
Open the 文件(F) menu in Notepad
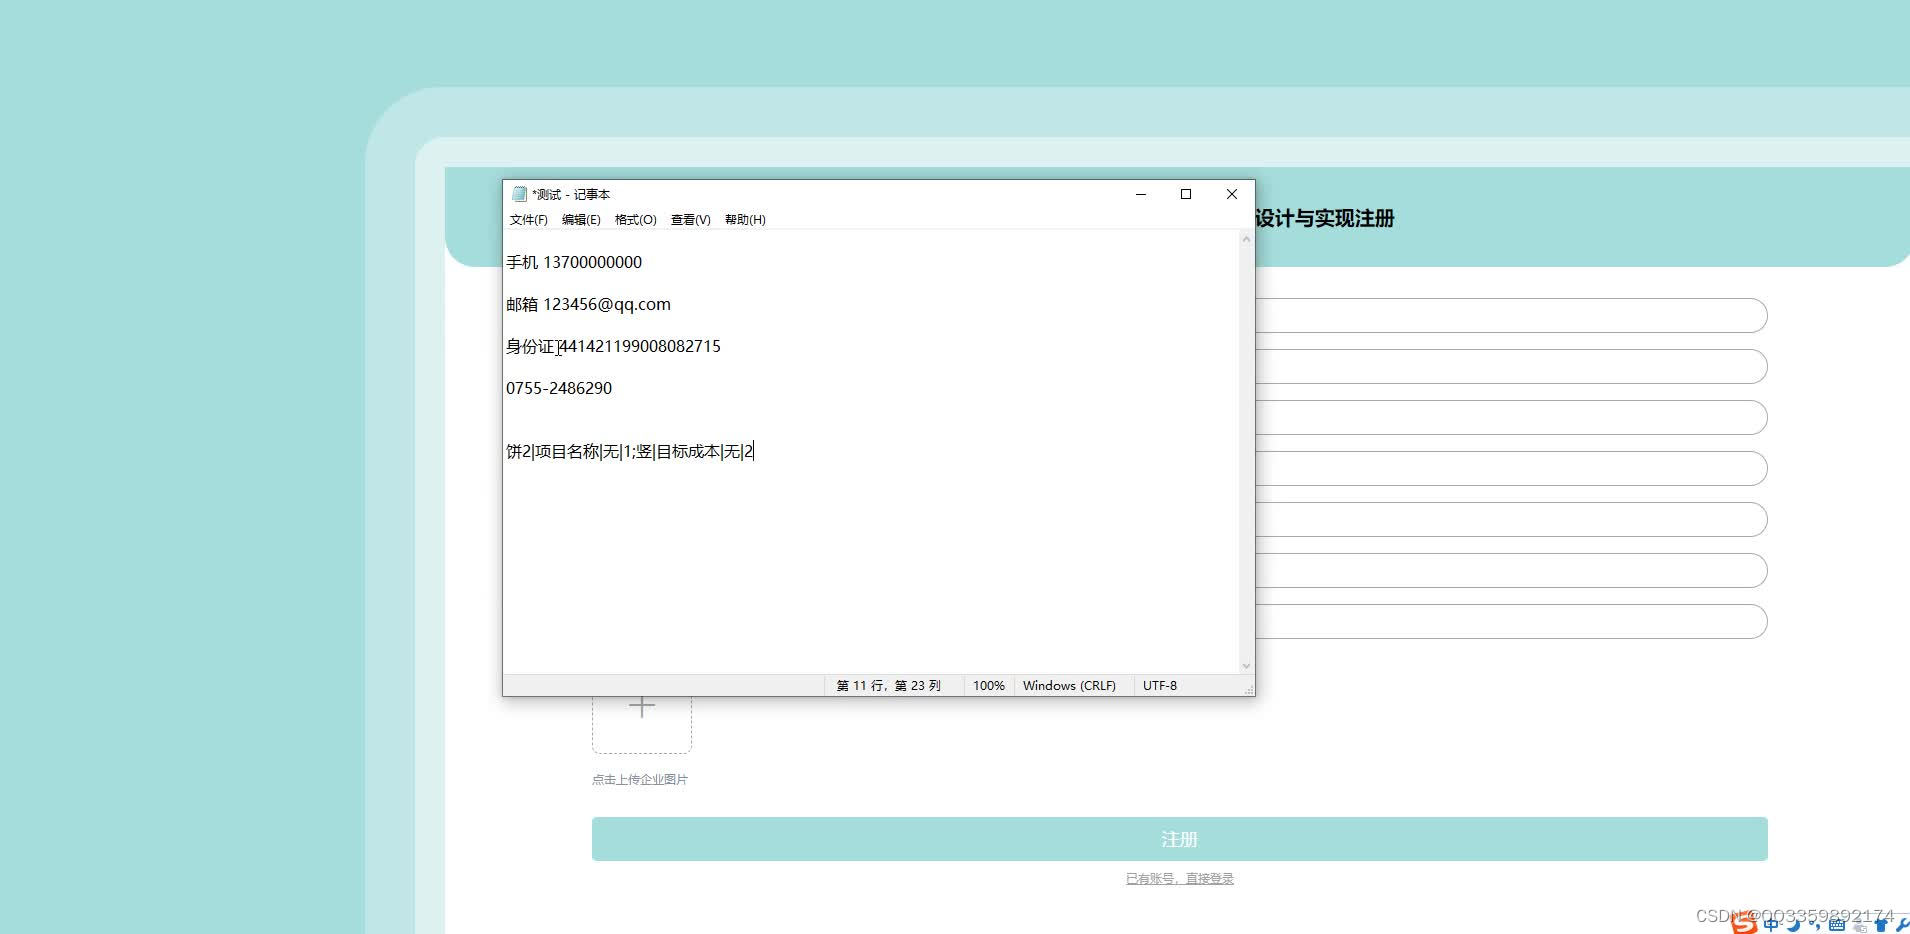pos(528,220)
